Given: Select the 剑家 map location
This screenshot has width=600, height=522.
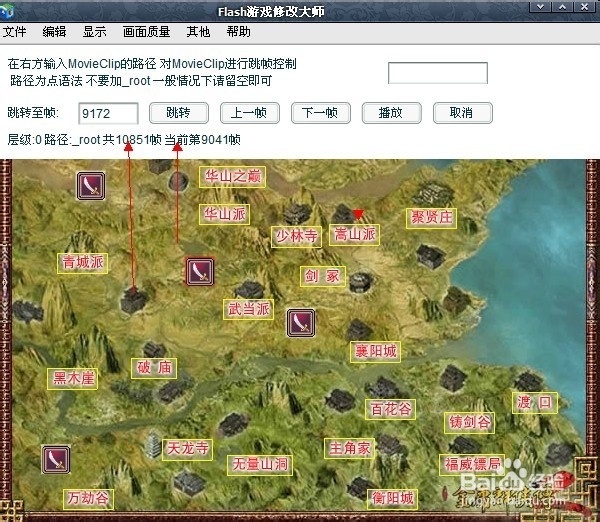Looking at the screenshot, I should pyautogui.click(x=323, y=276).
